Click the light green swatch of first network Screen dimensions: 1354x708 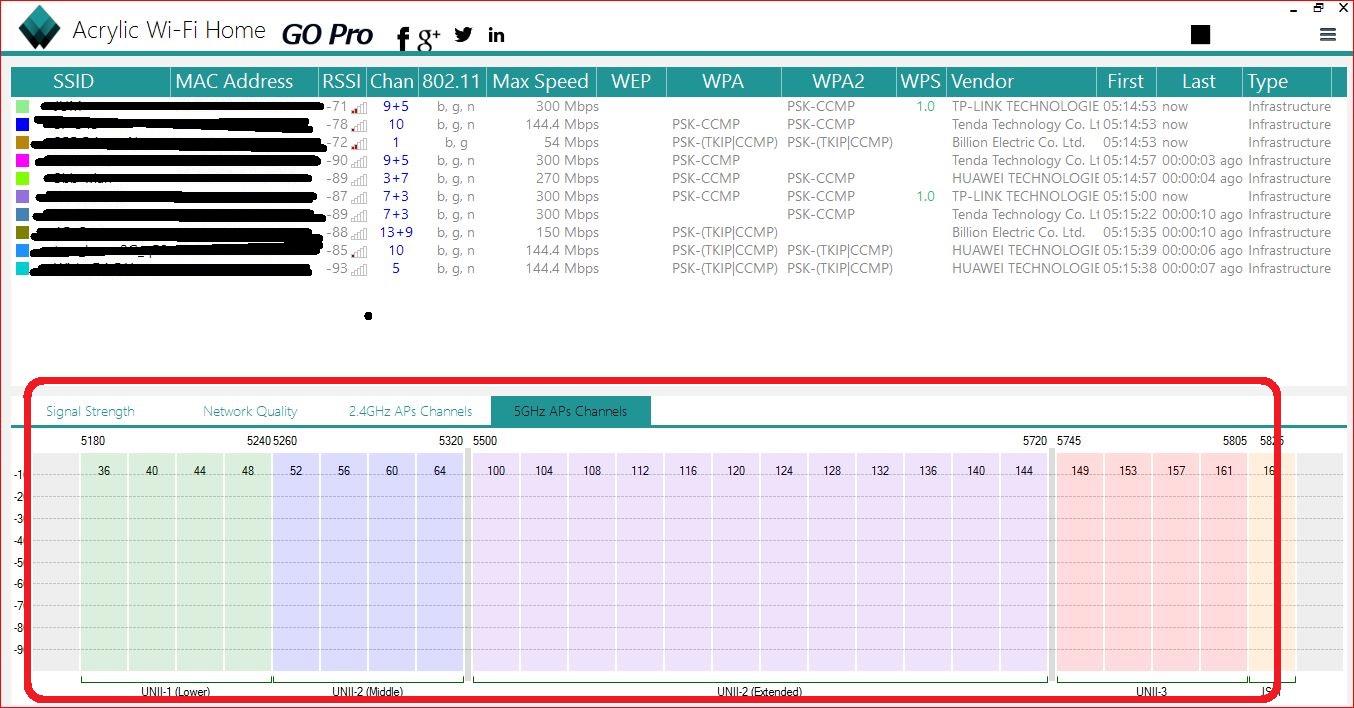click(x=22, y=107)
